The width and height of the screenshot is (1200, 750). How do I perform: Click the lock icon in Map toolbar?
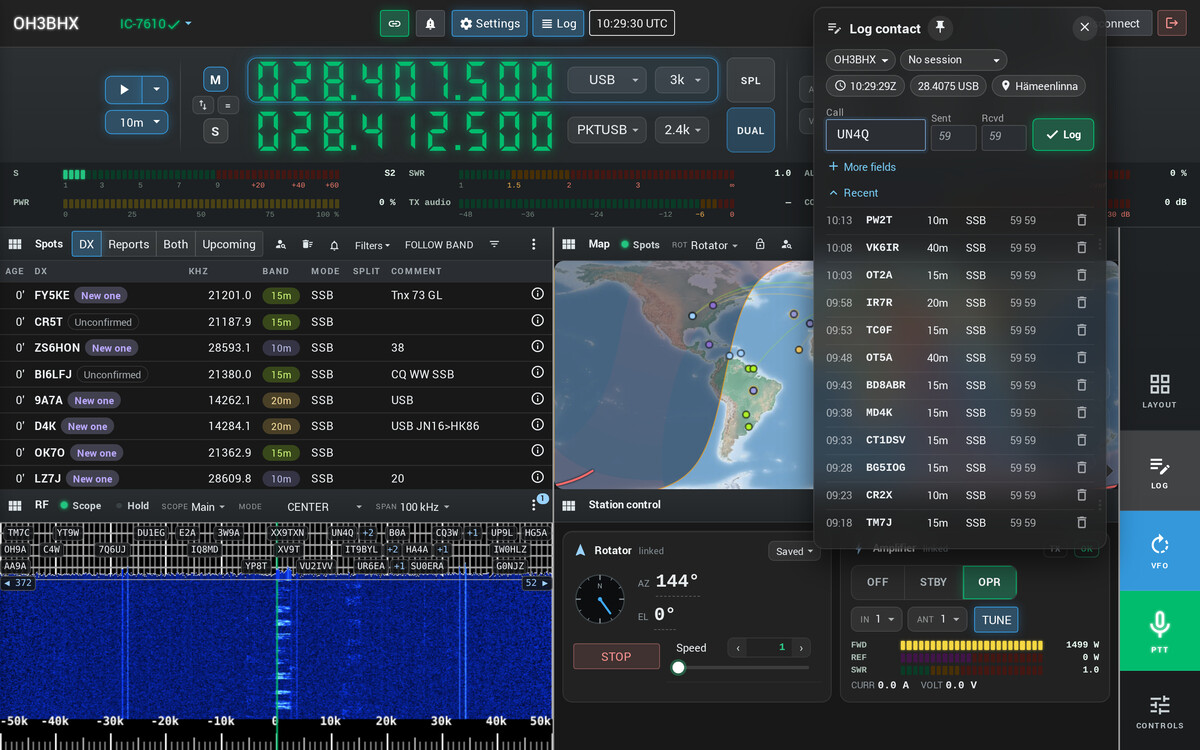760,244
